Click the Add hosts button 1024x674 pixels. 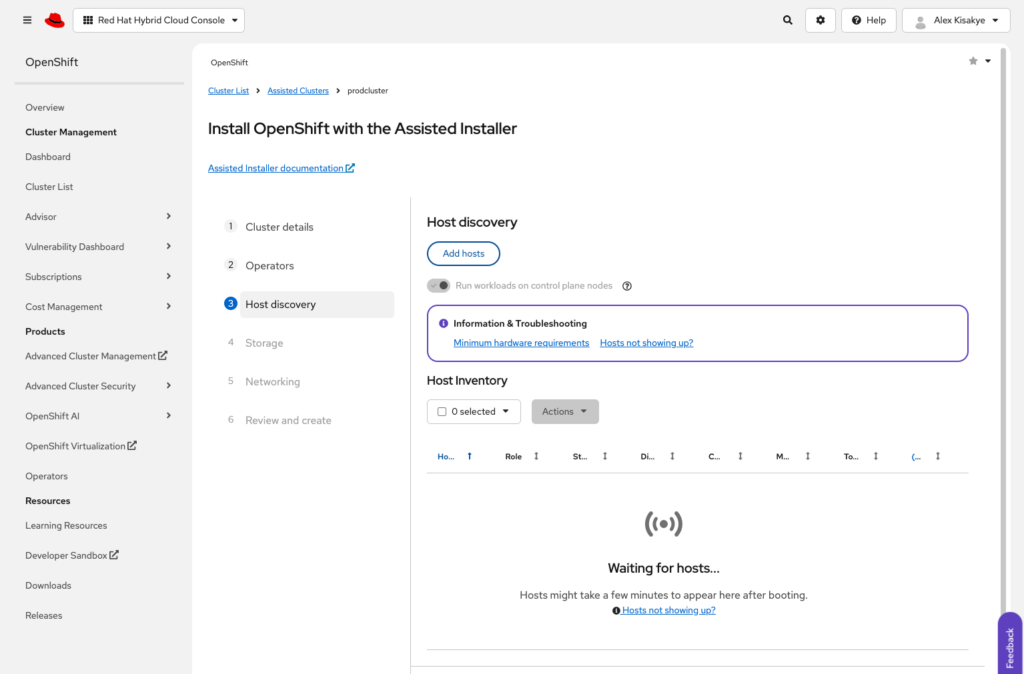tap(463, 254)
